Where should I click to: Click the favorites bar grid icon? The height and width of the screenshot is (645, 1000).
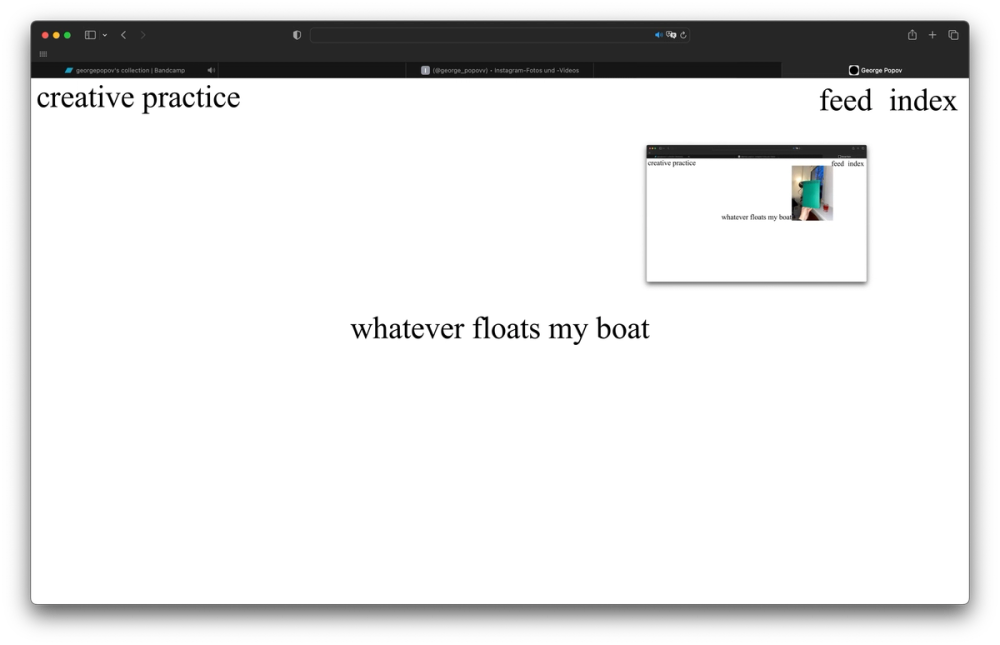click(43, 54)
